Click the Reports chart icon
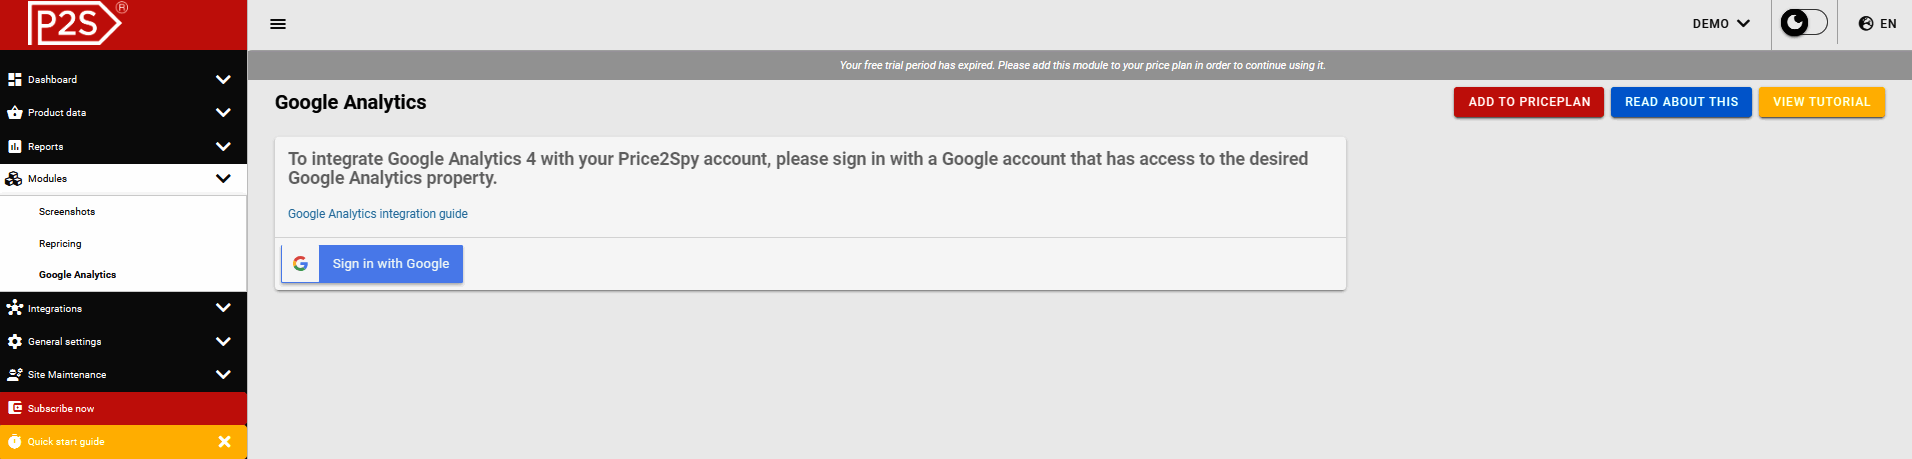1912x459 pixels. [15, 146]
